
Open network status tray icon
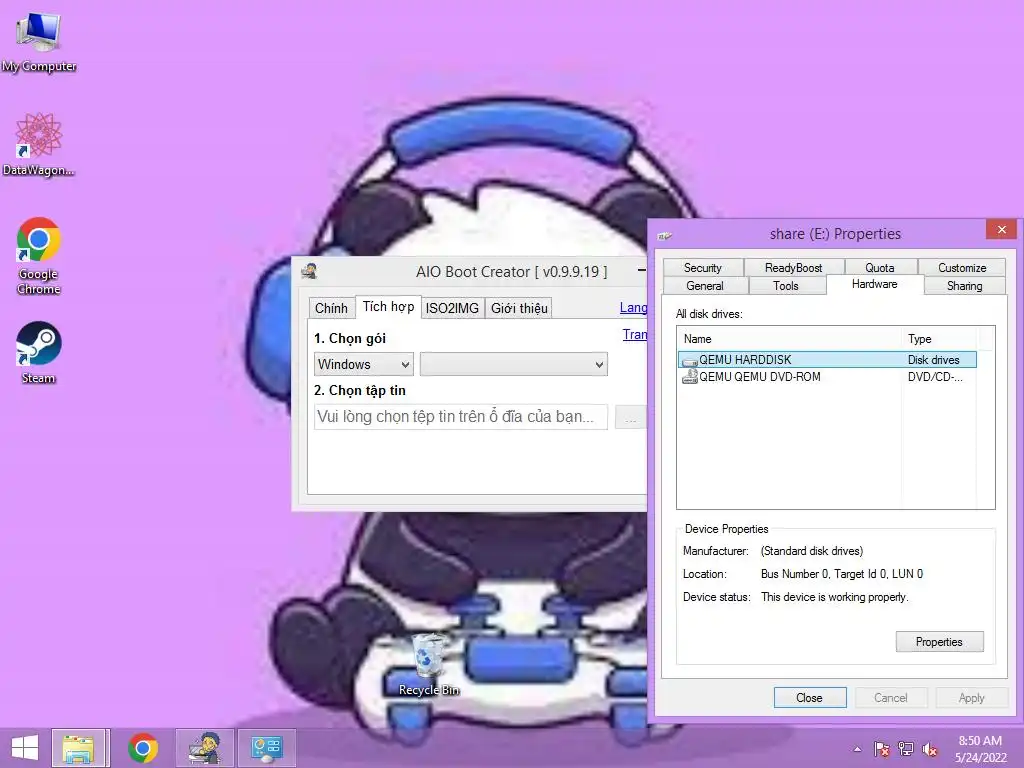(906, 749)
